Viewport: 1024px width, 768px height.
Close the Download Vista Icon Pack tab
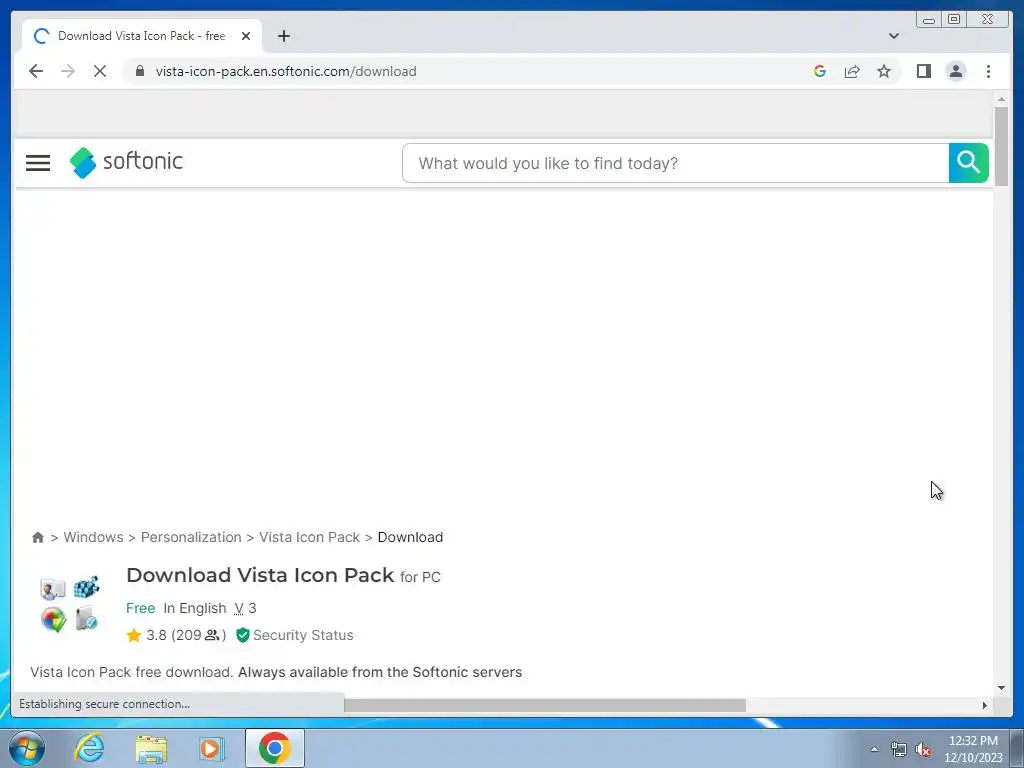coord(246,36)
